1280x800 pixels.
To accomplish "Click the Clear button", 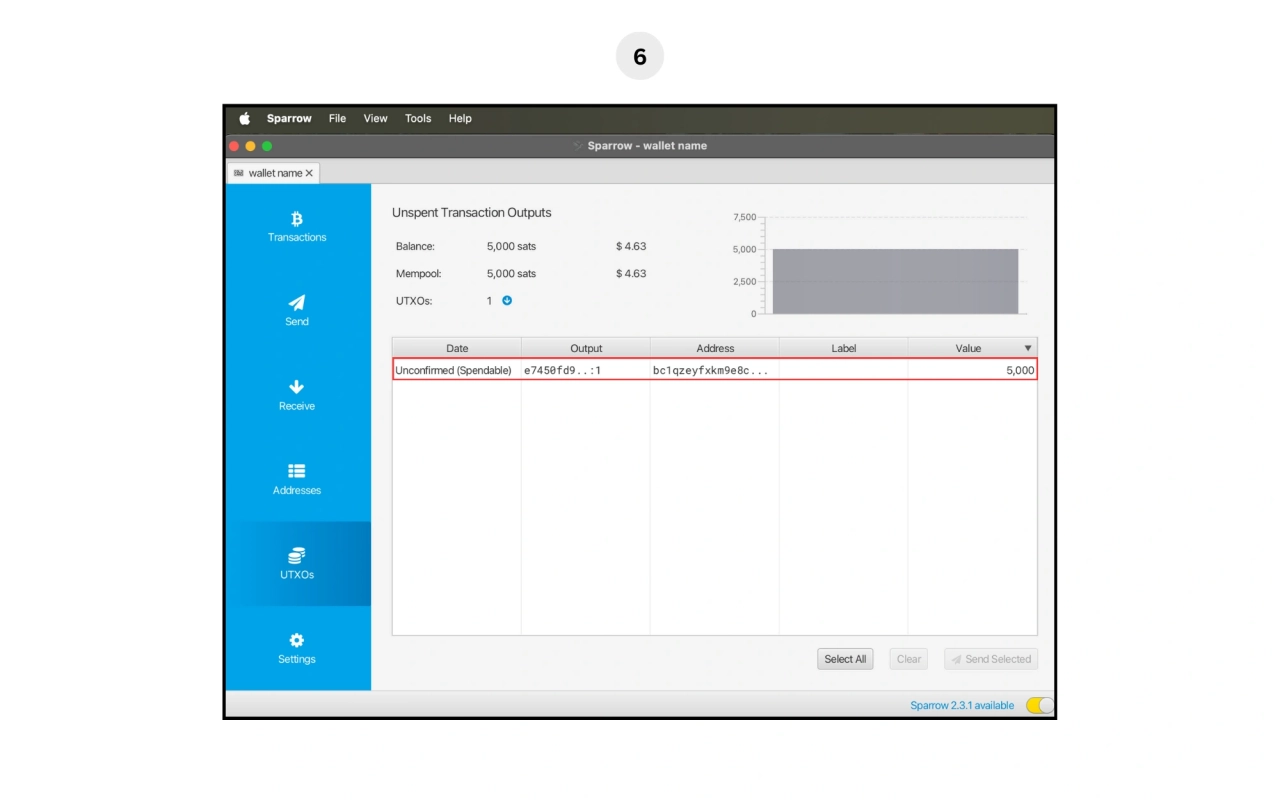I will tap(909, 659).
